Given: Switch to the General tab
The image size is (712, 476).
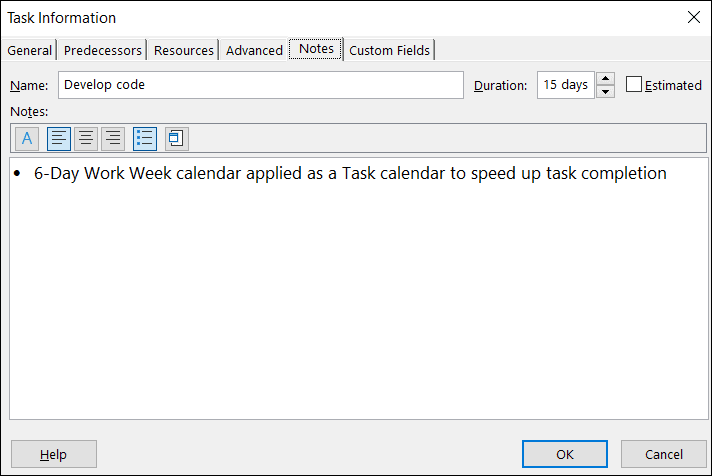Looking at the screenshot, I should coord(30,50).
